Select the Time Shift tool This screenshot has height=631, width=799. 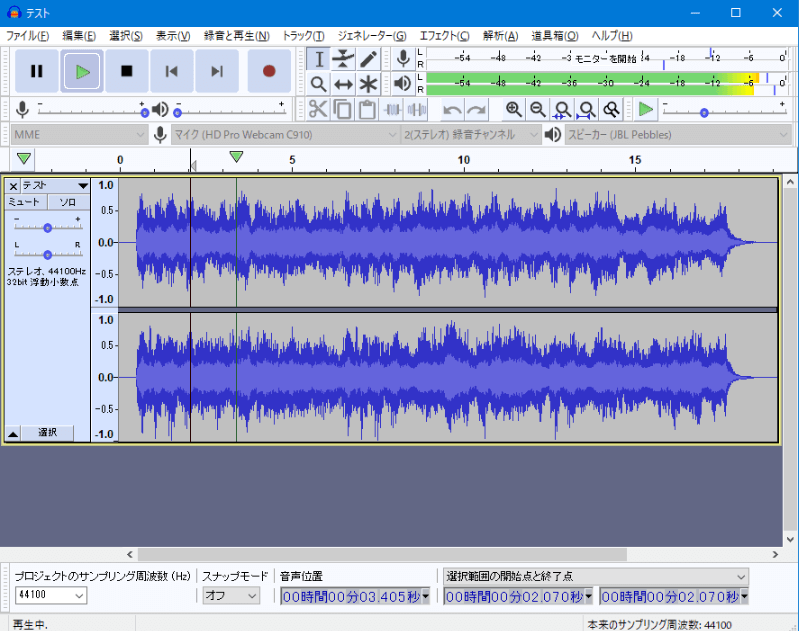343,84
